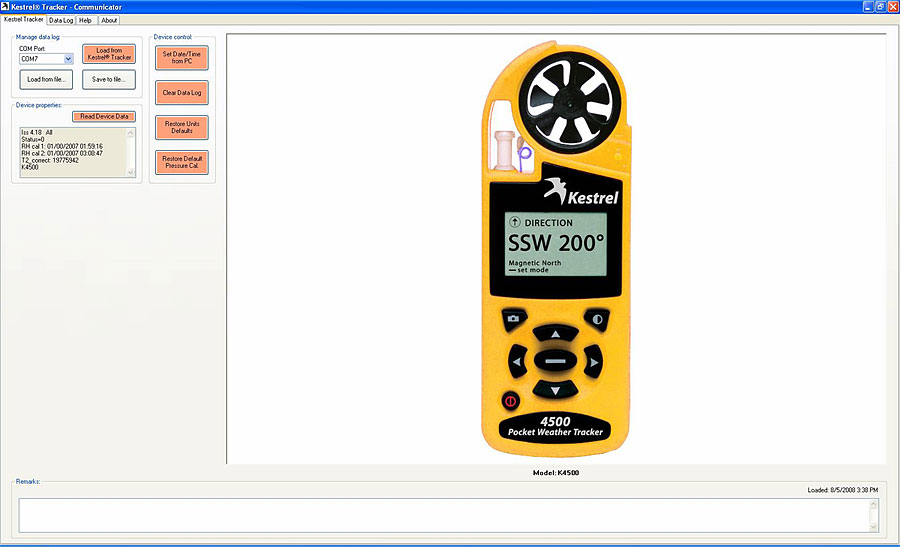The height and width of the screenshot is (547, 900).
Task: Click down arrow of Remarks scrollbar
Action: [x=874, y=527]
